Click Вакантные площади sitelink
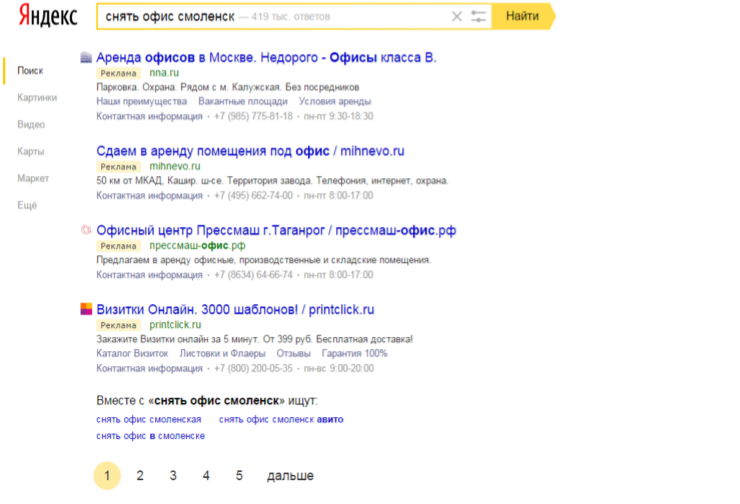The width and height of the screenshot is (740, 504). point(242,101)
